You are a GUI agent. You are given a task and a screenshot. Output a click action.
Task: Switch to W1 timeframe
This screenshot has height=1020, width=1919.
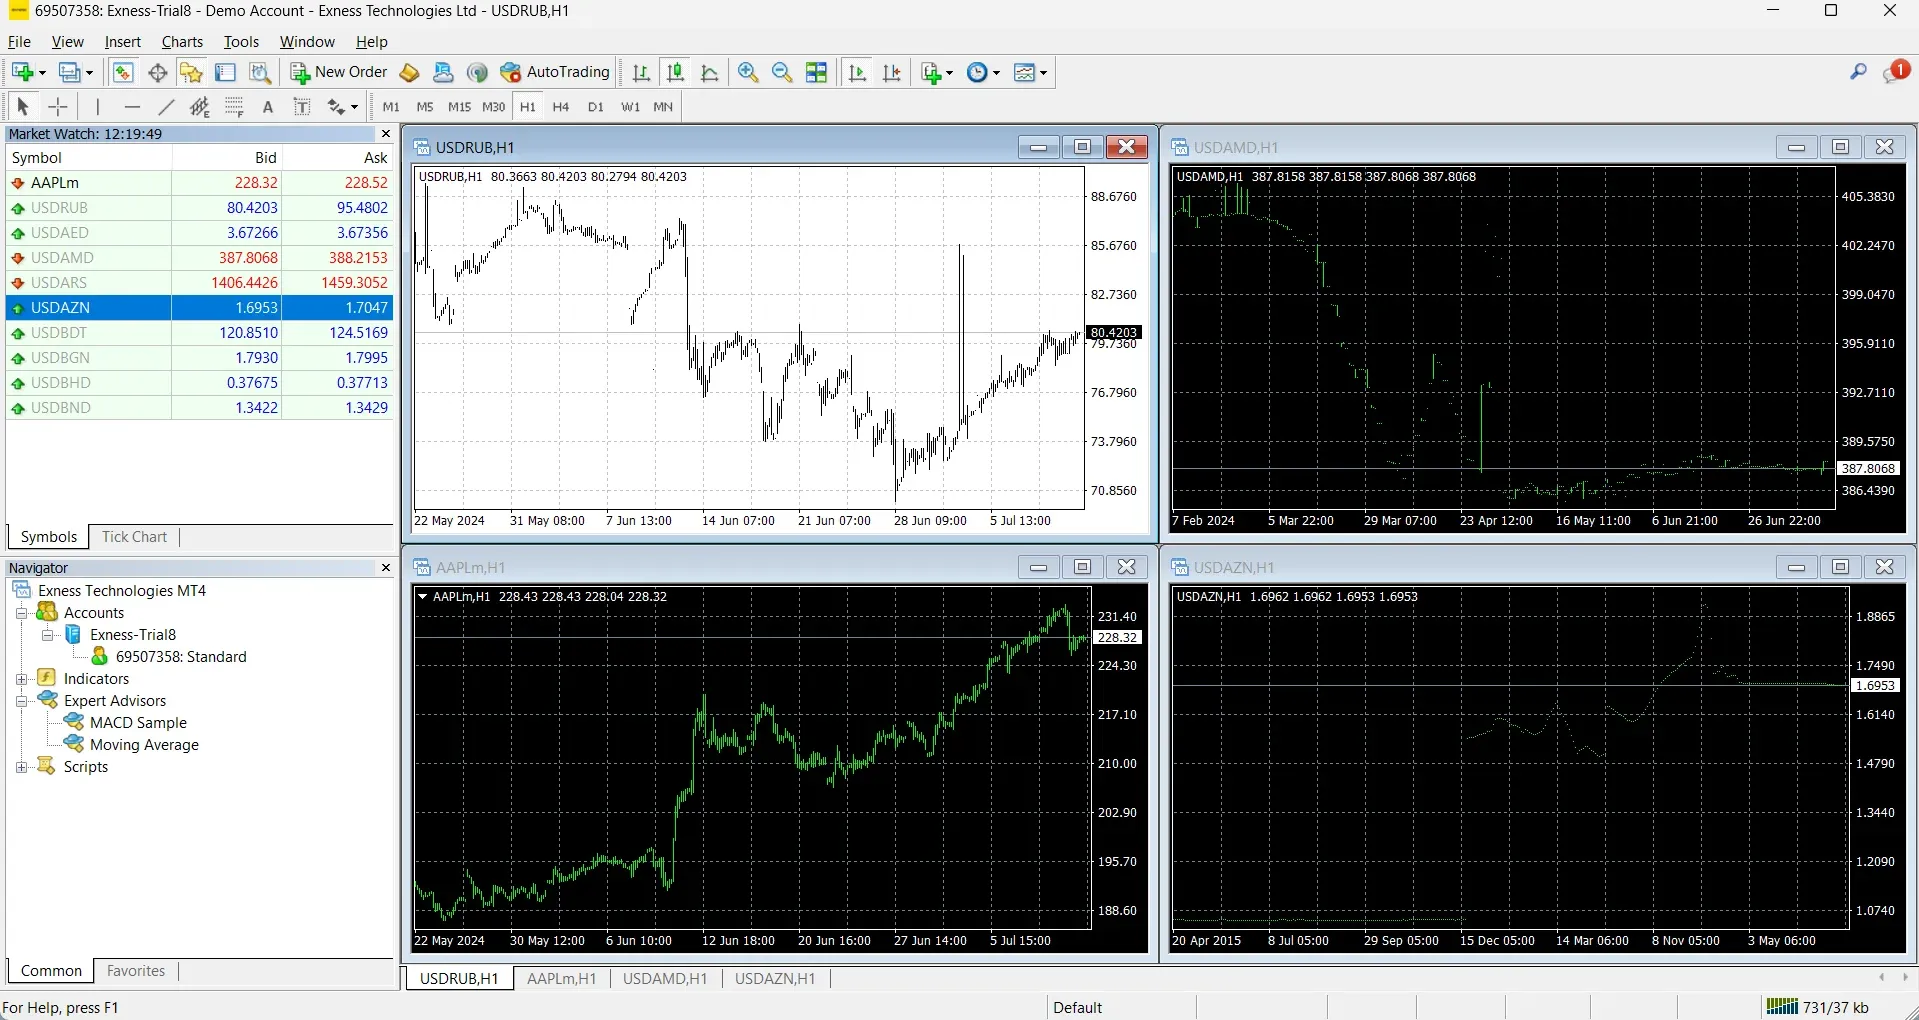pyautogui.click(x=630, y=107)
